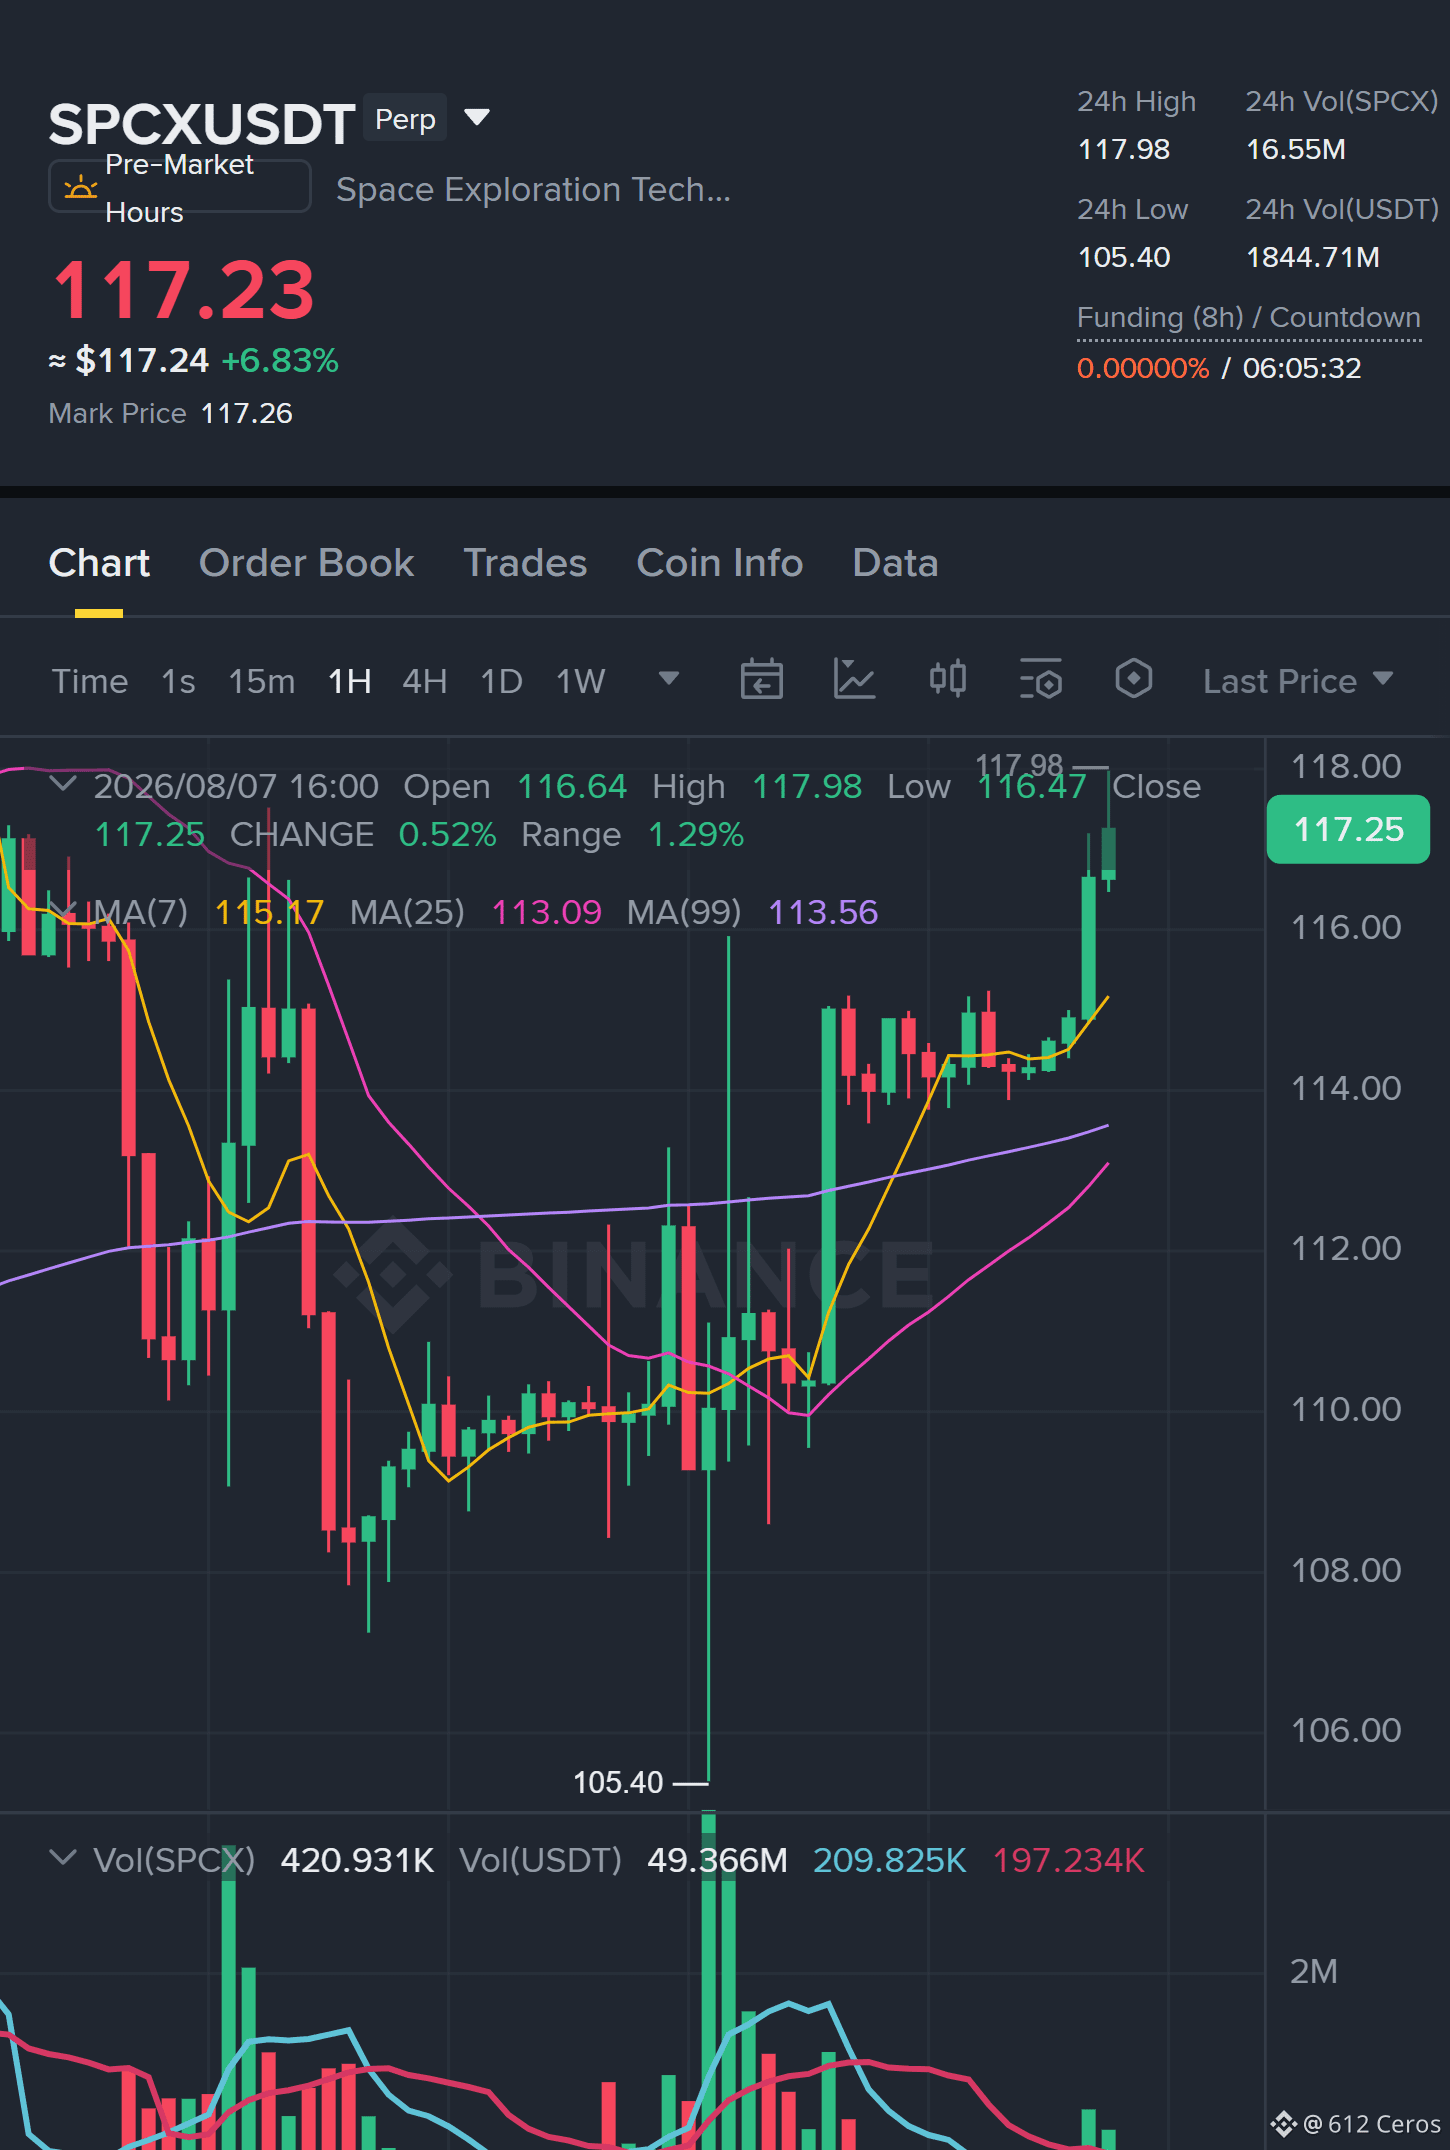Open the Trades tab
This screenshot has height=2150, width=1450.
coord(525,563)
